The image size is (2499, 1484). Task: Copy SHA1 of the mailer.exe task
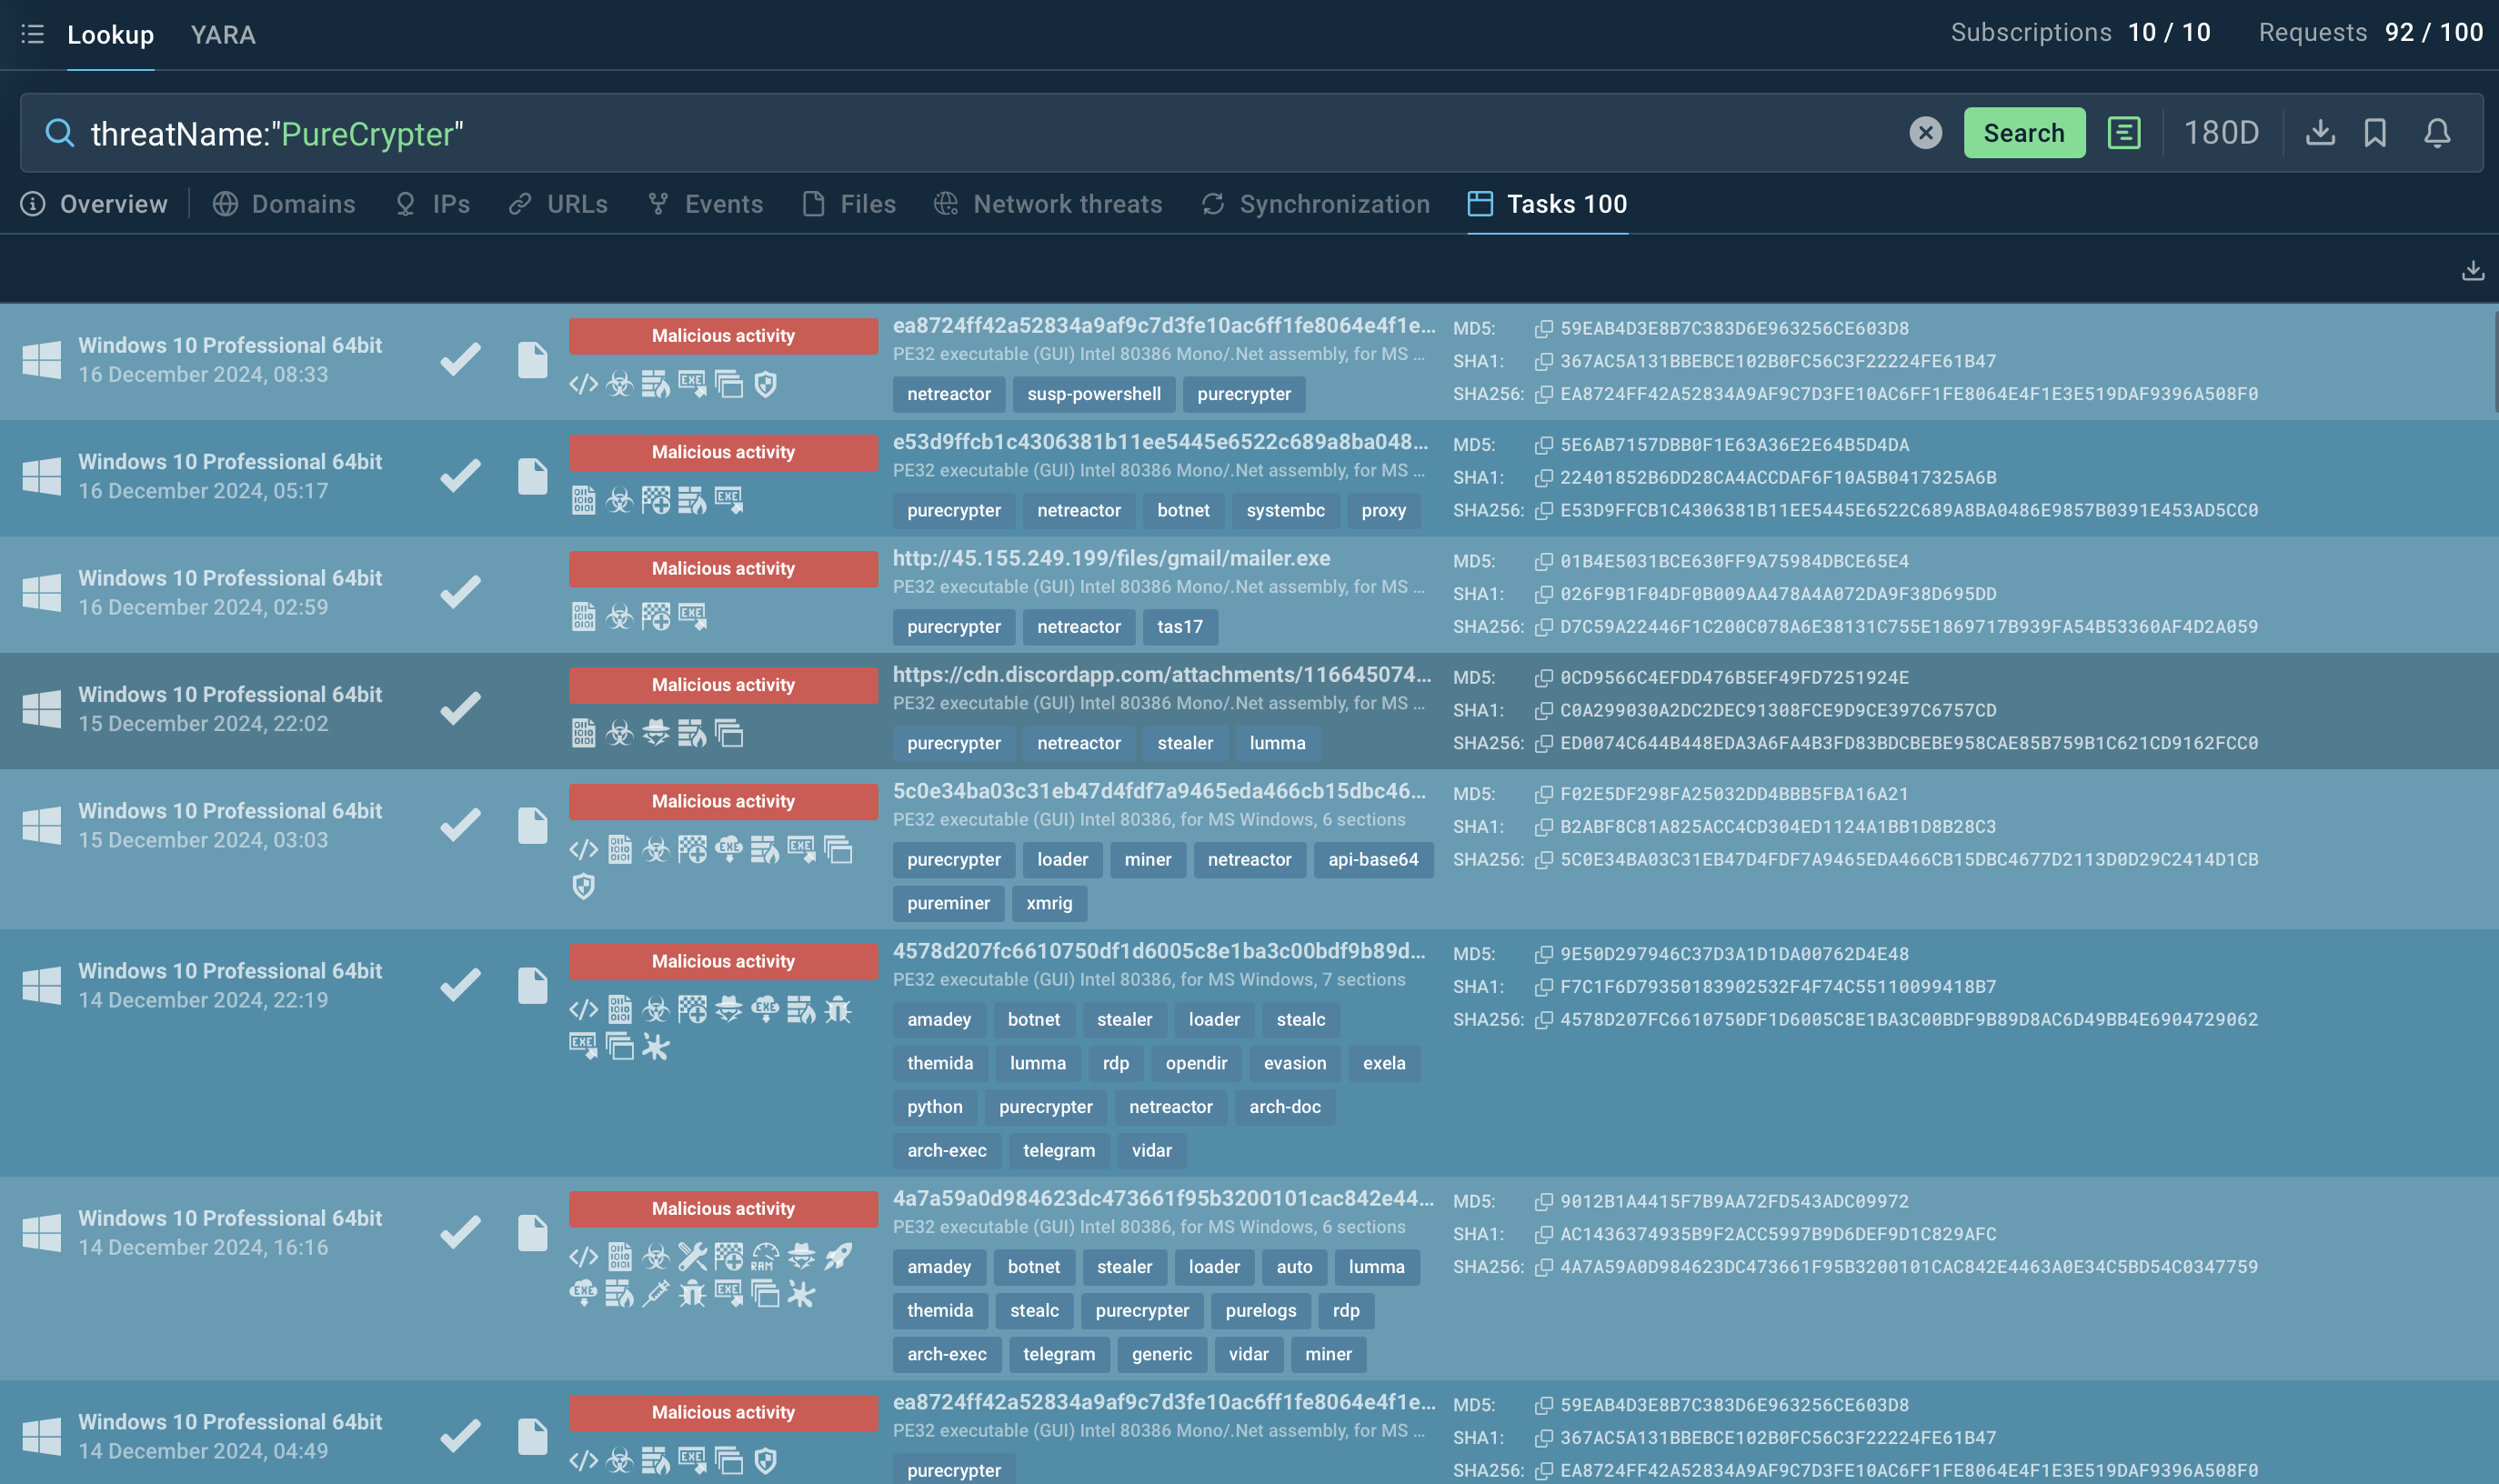point(1544,595)
